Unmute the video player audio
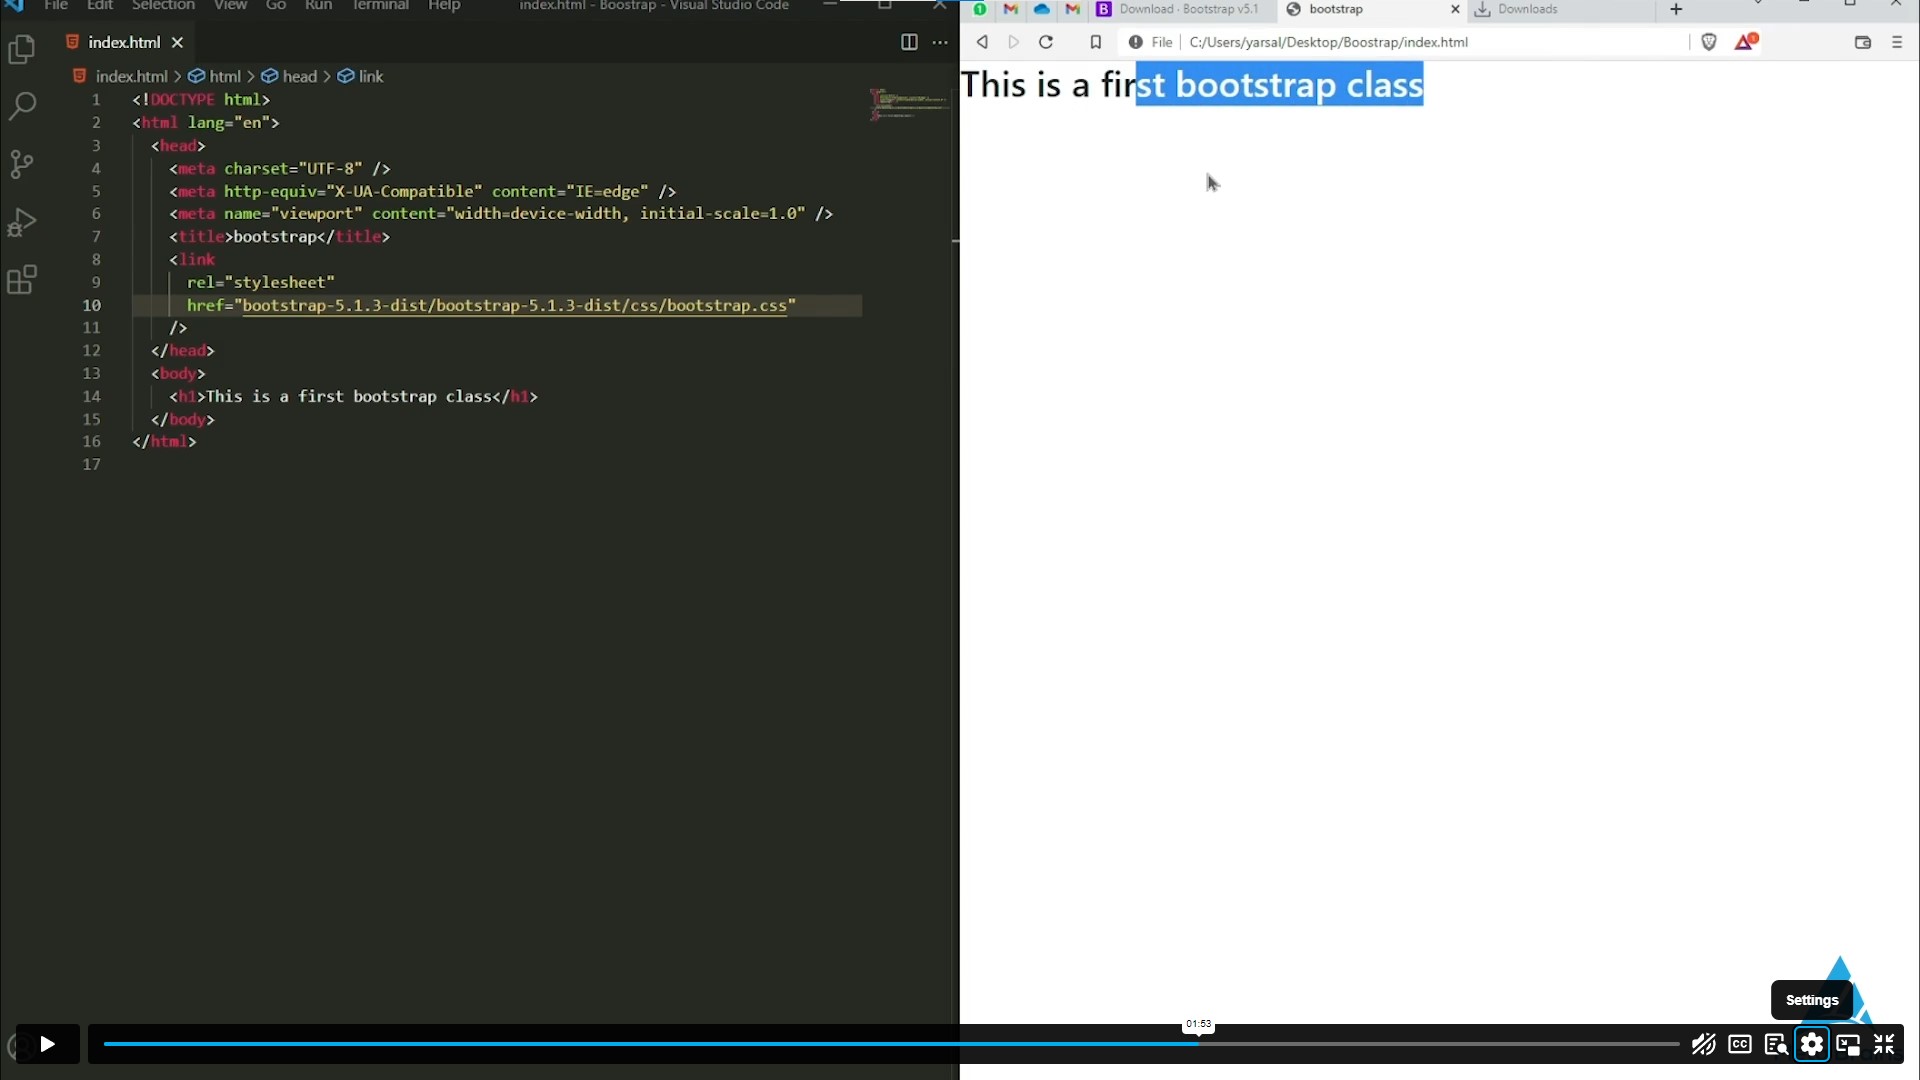Image resolution: width=1920 pixels, height=1080 pixels. [x=1703, y=1045]
